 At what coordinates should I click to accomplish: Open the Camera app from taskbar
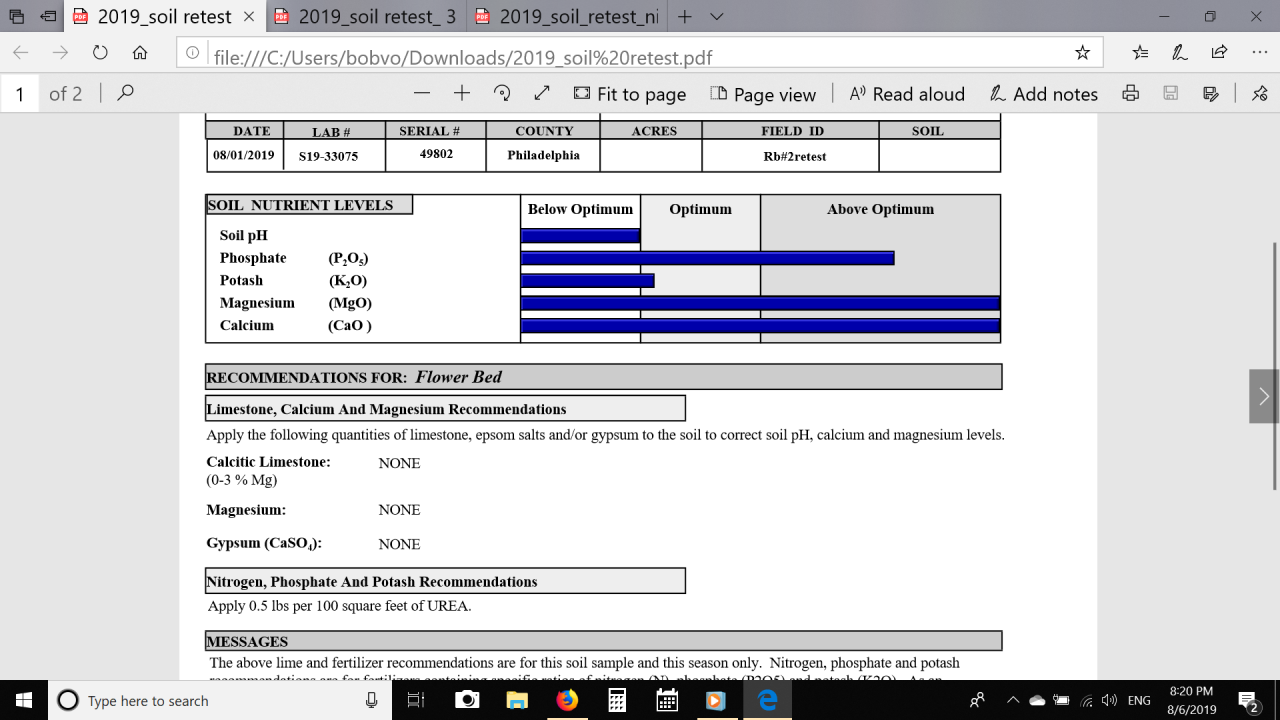(465, 701)
